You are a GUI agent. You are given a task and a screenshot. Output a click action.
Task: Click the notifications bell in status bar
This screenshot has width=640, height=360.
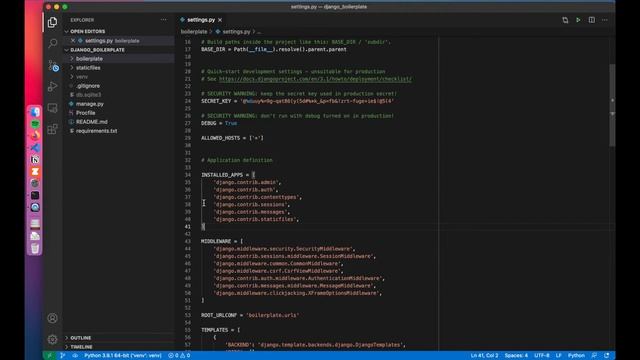pos(607,356)
